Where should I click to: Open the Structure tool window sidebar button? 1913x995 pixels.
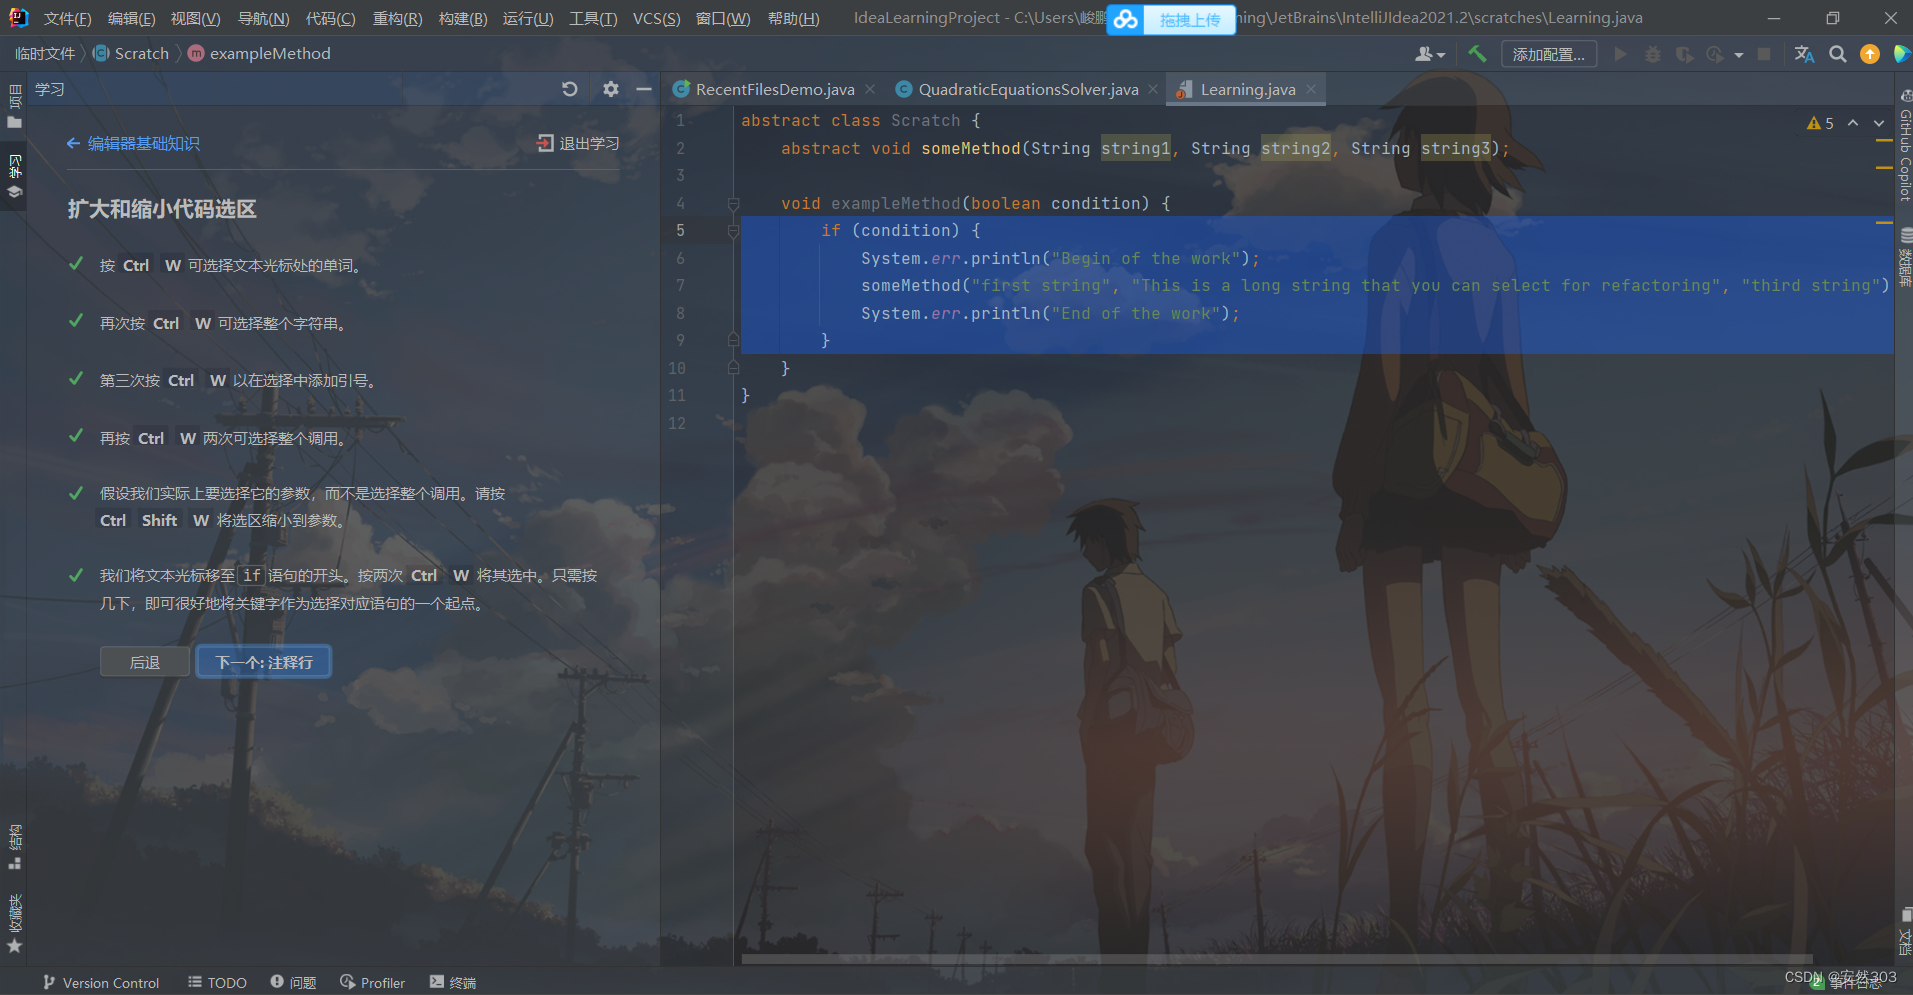click(x=14, y=846)
